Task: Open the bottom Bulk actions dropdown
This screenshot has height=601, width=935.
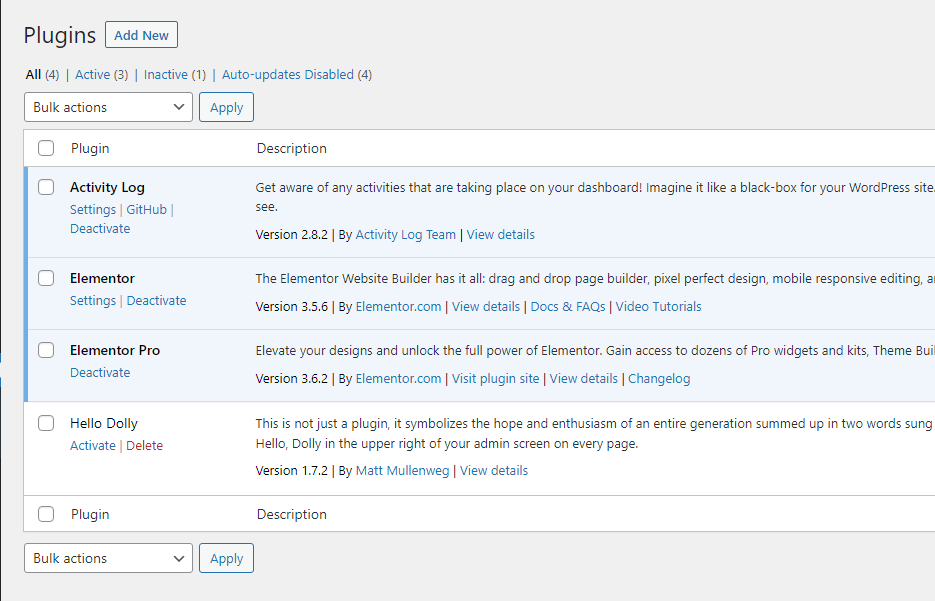Action: pyautogui.click(x=109, y=558)
